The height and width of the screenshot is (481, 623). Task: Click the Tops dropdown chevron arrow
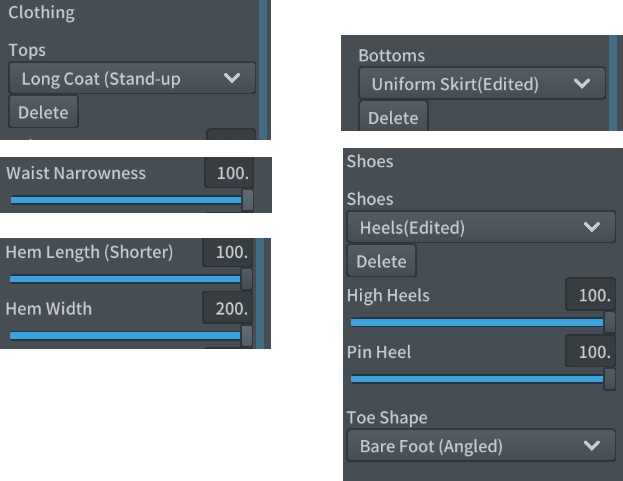click(x=233, y=79)
